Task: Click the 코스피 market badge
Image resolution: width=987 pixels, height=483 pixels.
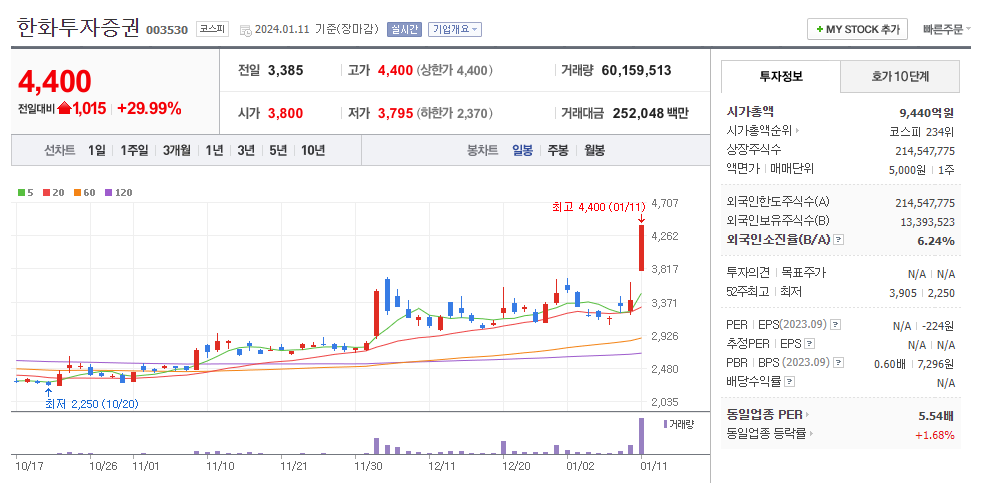Action: tap(213, 29)
